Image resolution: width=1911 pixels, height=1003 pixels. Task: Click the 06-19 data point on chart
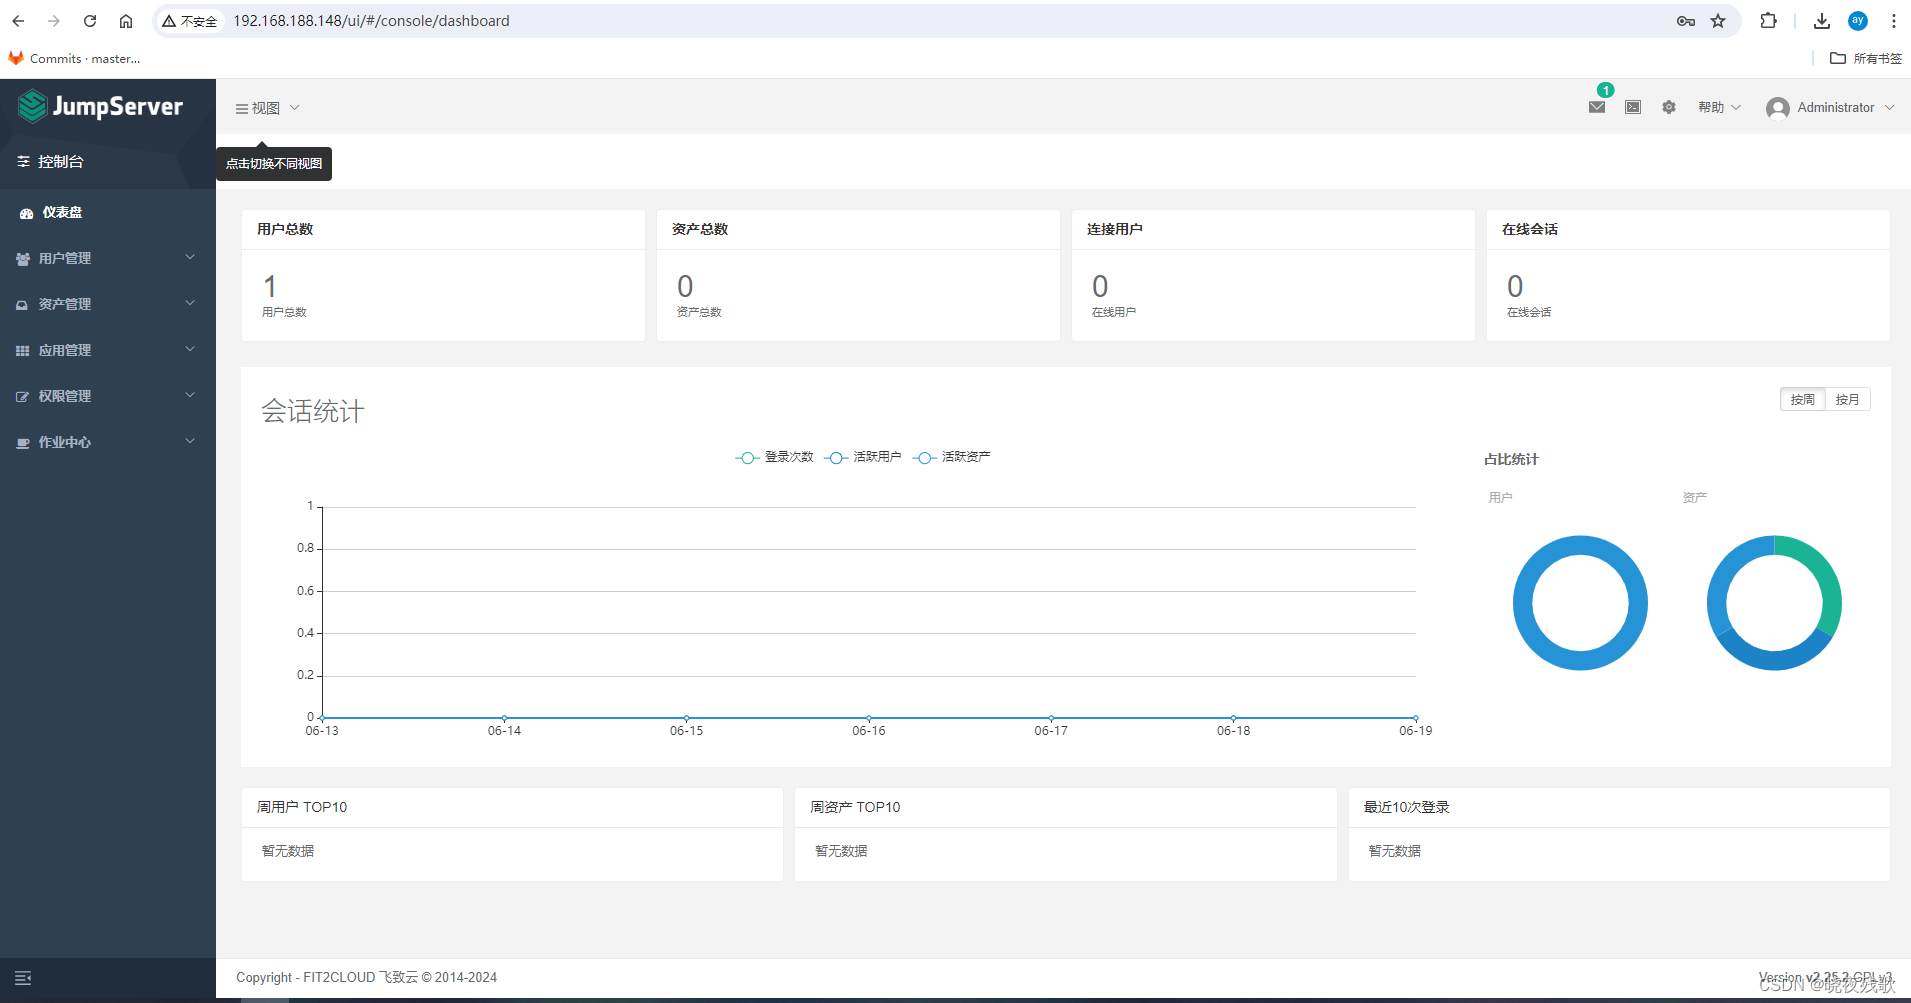pos(1416,718)
